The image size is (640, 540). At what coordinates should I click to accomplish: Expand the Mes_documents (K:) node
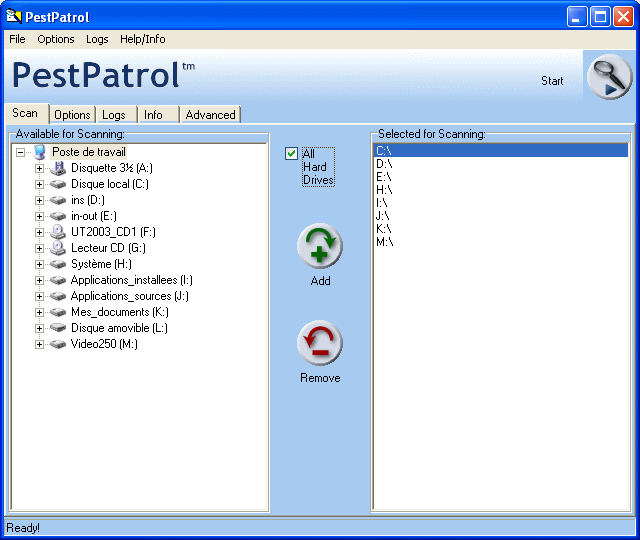click(39, 312)
